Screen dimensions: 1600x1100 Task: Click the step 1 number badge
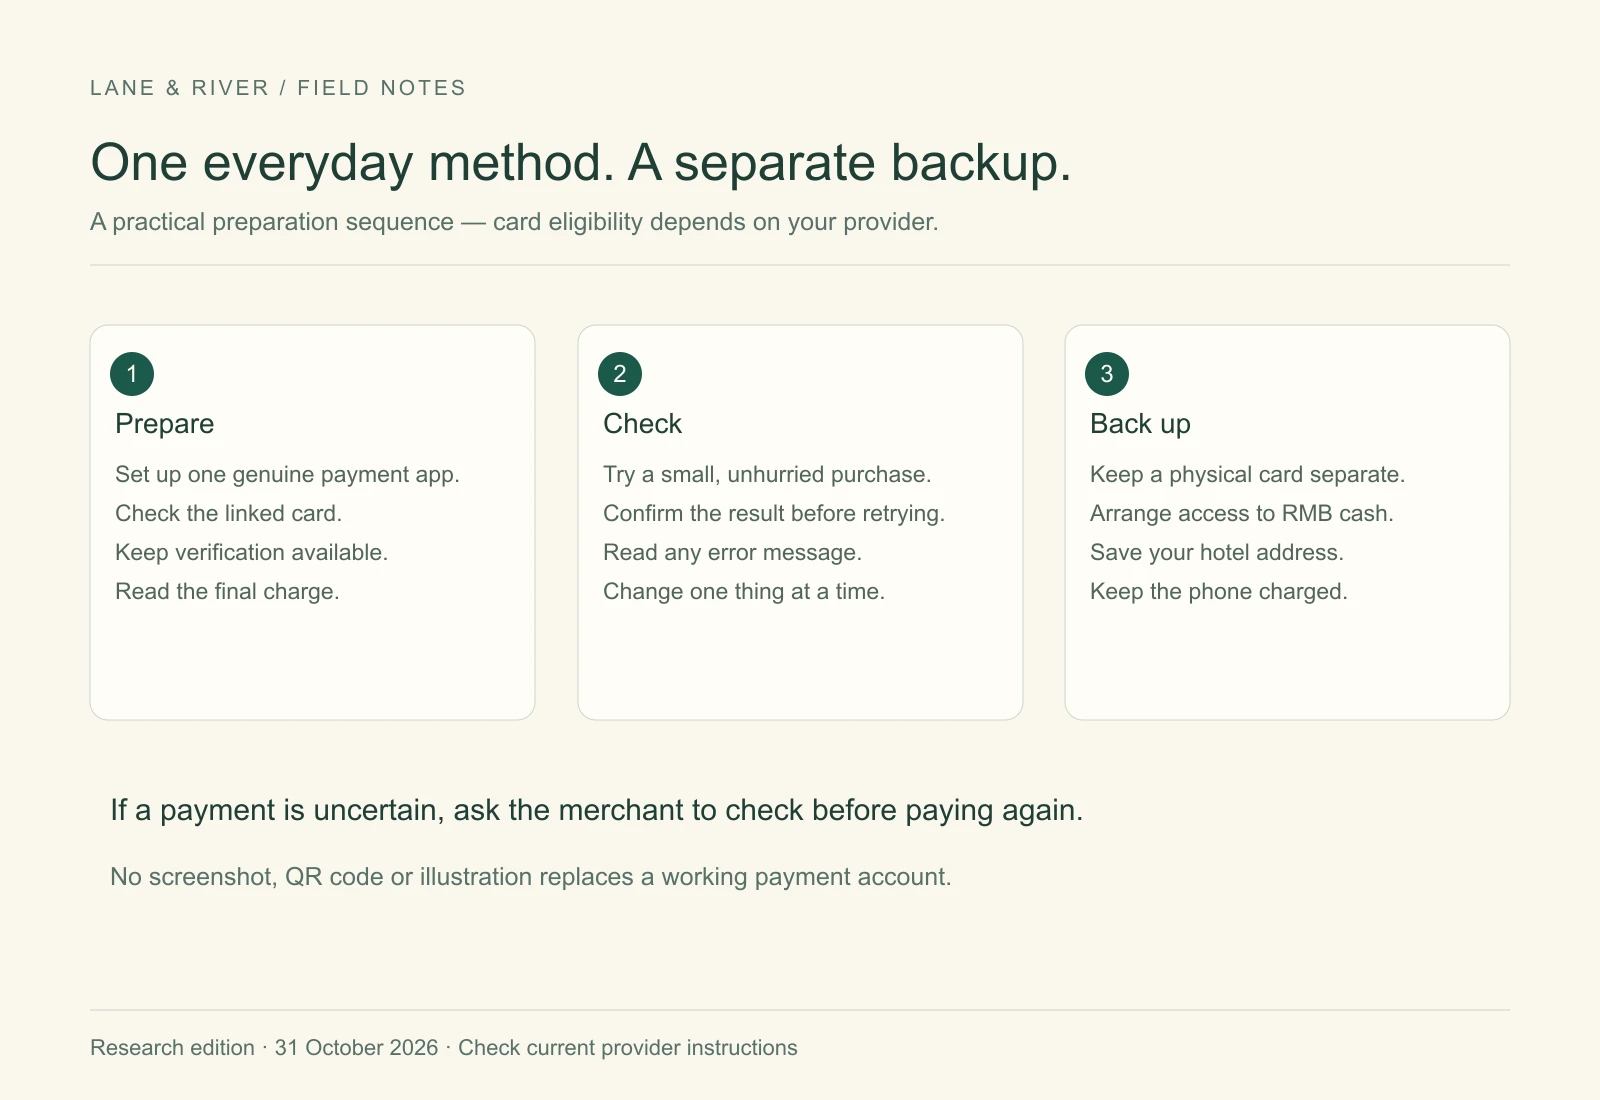(132, 374)
